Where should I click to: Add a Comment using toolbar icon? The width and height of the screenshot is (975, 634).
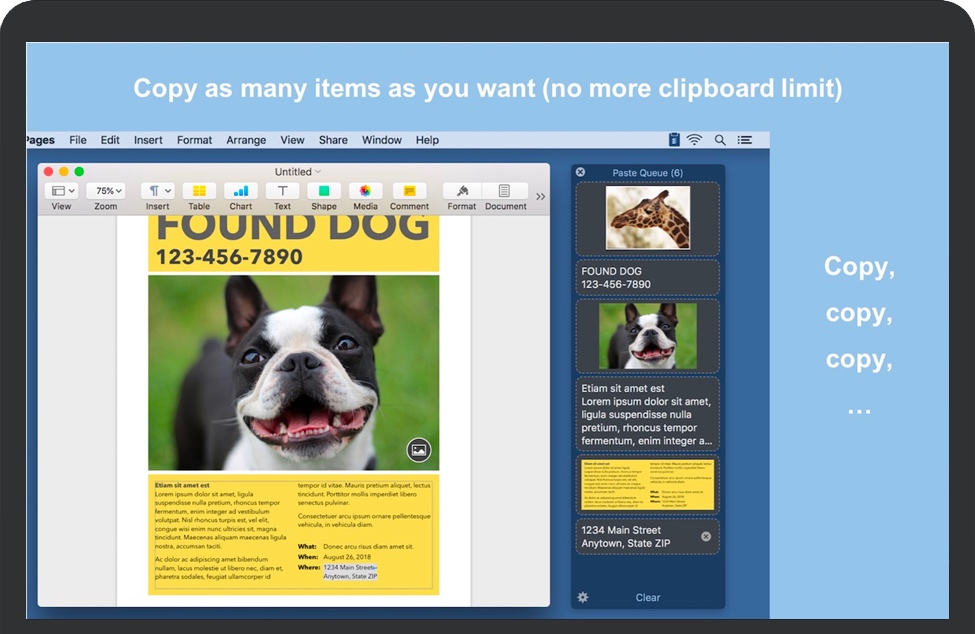pos(409,191)
